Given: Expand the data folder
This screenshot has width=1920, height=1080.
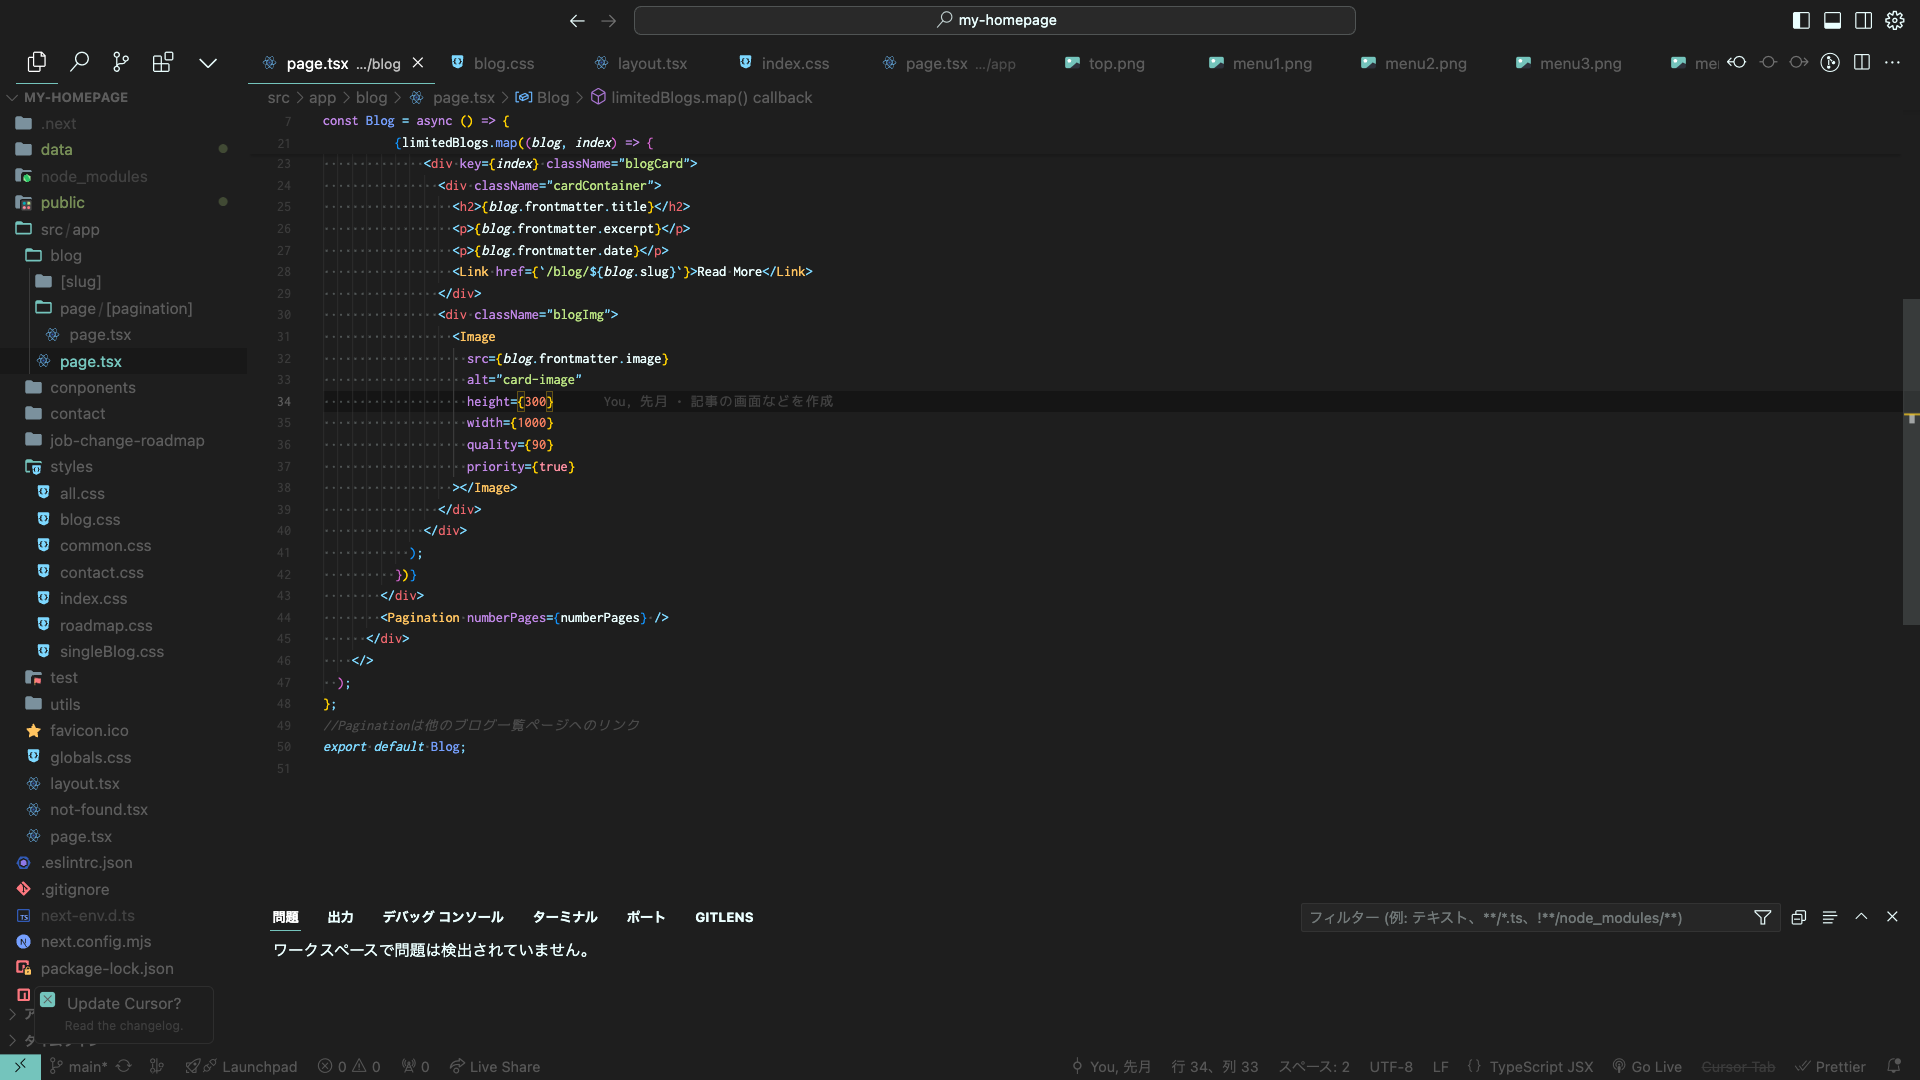Looking at the screenshot, I should pyautogui.click(x=56, y=149).
